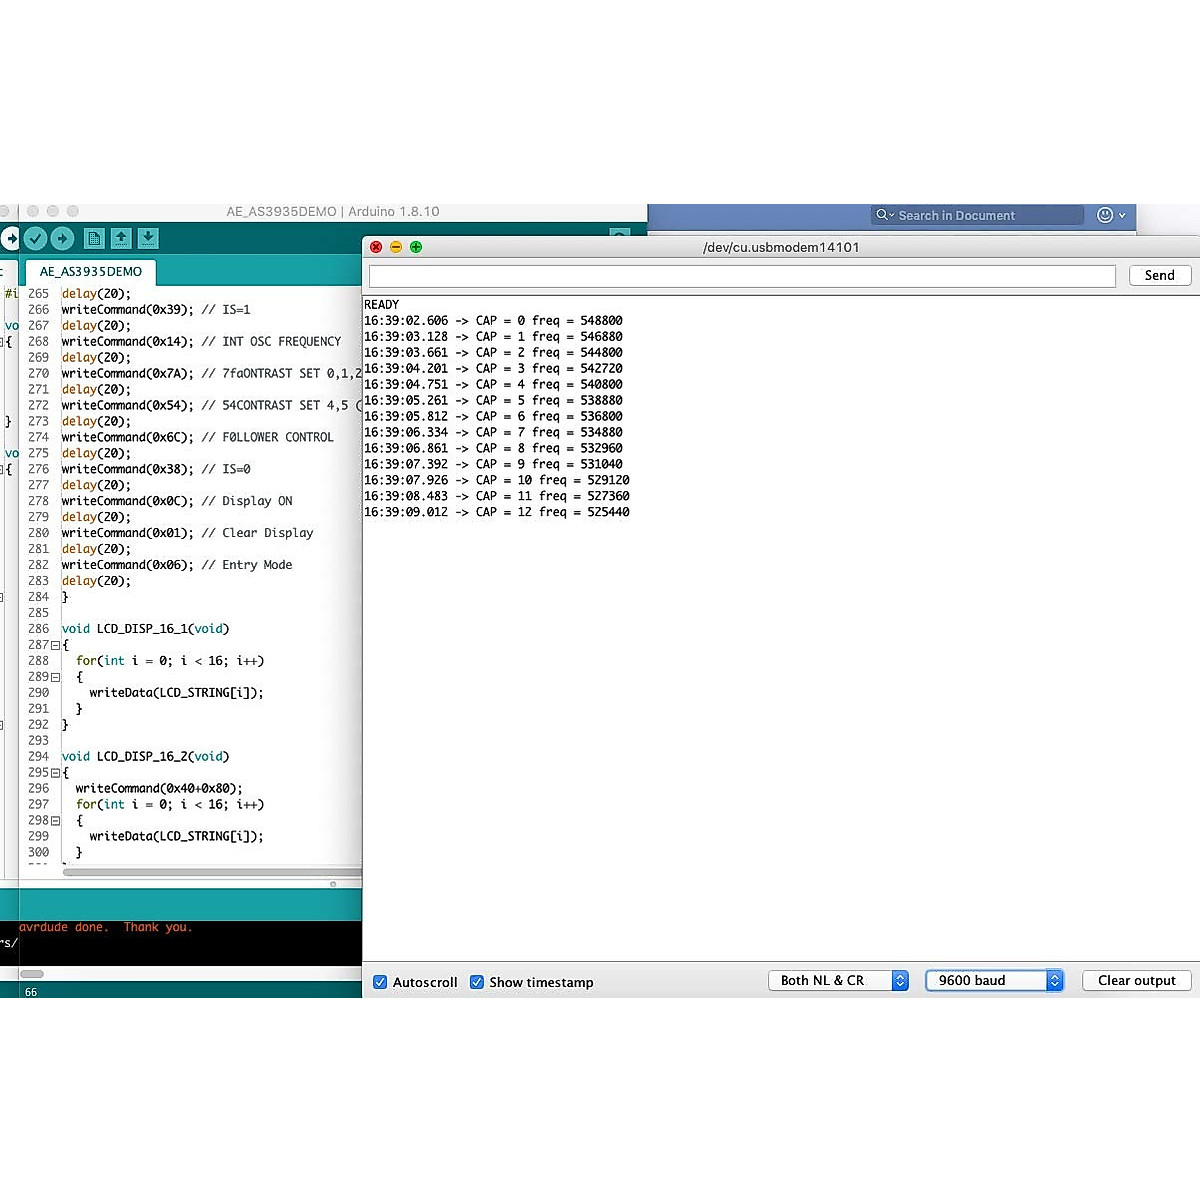Open a sketch using the up-arrow icon
Viewport: 1200px width, 1200px height.
[x=121, y=238]
